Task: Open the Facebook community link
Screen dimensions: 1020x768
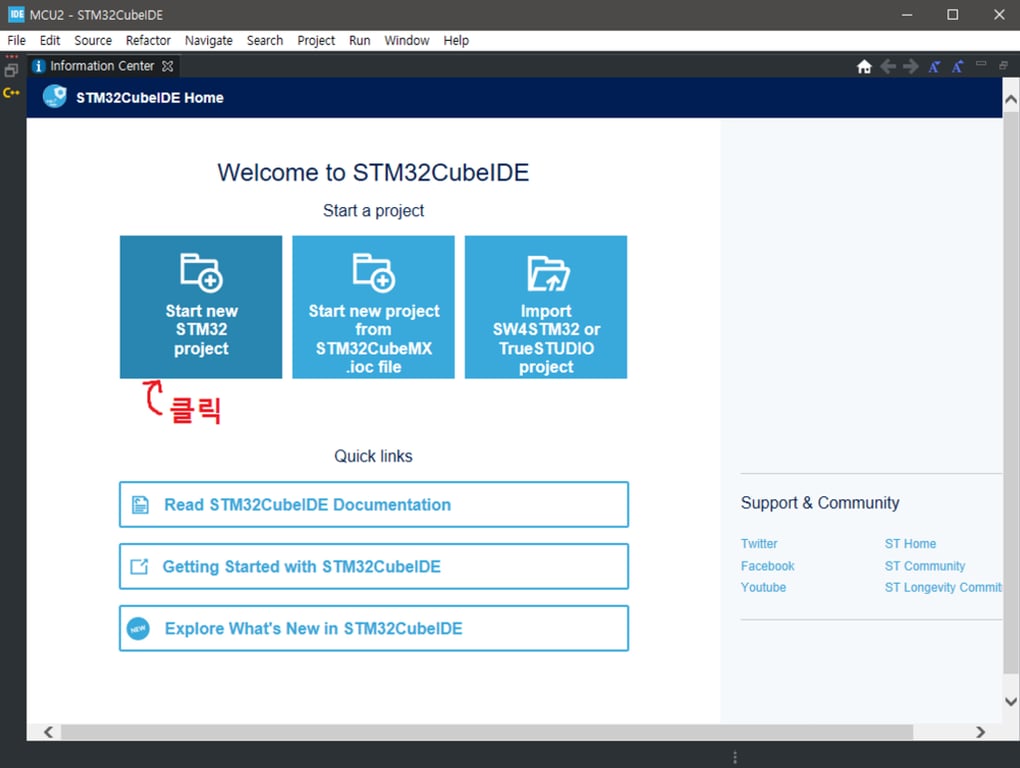Action: [768, 566]
